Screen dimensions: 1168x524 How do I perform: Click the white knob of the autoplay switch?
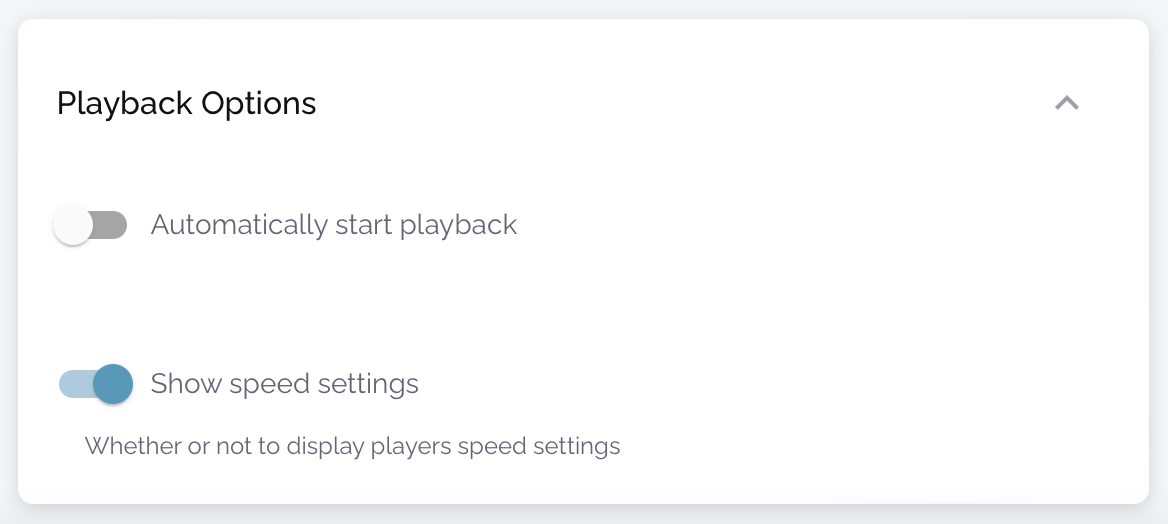(x=73, y=225)
